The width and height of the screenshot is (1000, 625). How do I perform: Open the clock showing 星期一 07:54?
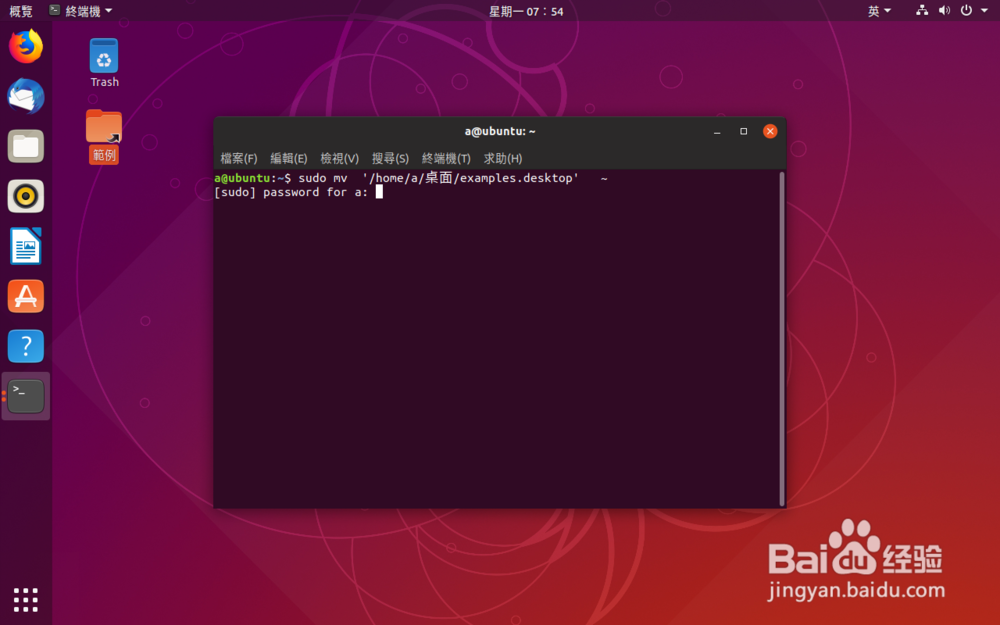point(526,11)
